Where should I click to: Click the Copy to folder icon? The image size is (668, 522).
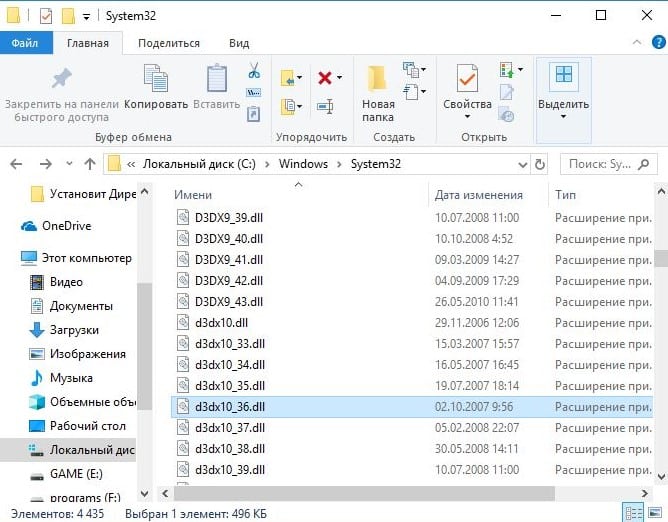pyautogui.click(x=288, y=106)
